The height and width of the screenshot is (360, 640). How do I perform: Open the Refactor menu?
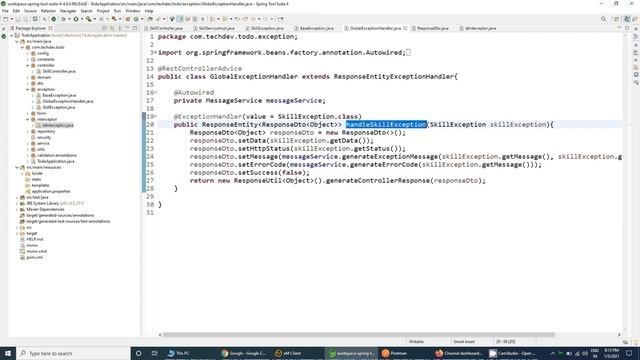coord(48,11)
